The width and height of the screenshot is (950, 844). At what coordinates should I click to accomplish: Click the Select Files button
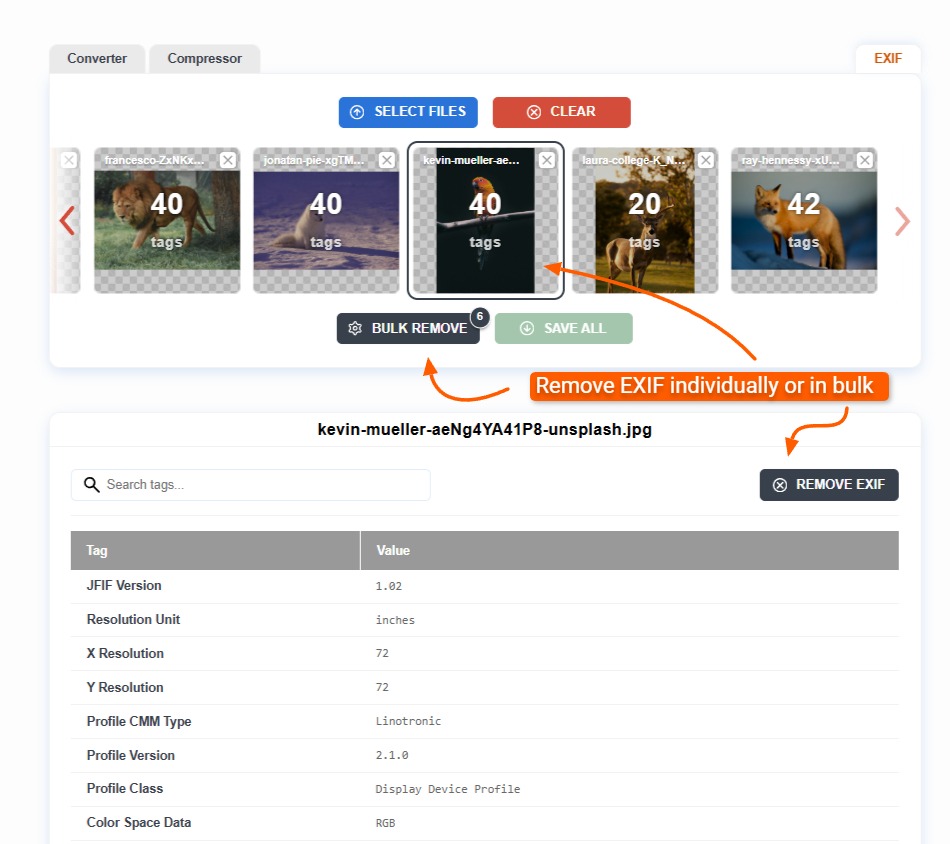click(408, 112)
